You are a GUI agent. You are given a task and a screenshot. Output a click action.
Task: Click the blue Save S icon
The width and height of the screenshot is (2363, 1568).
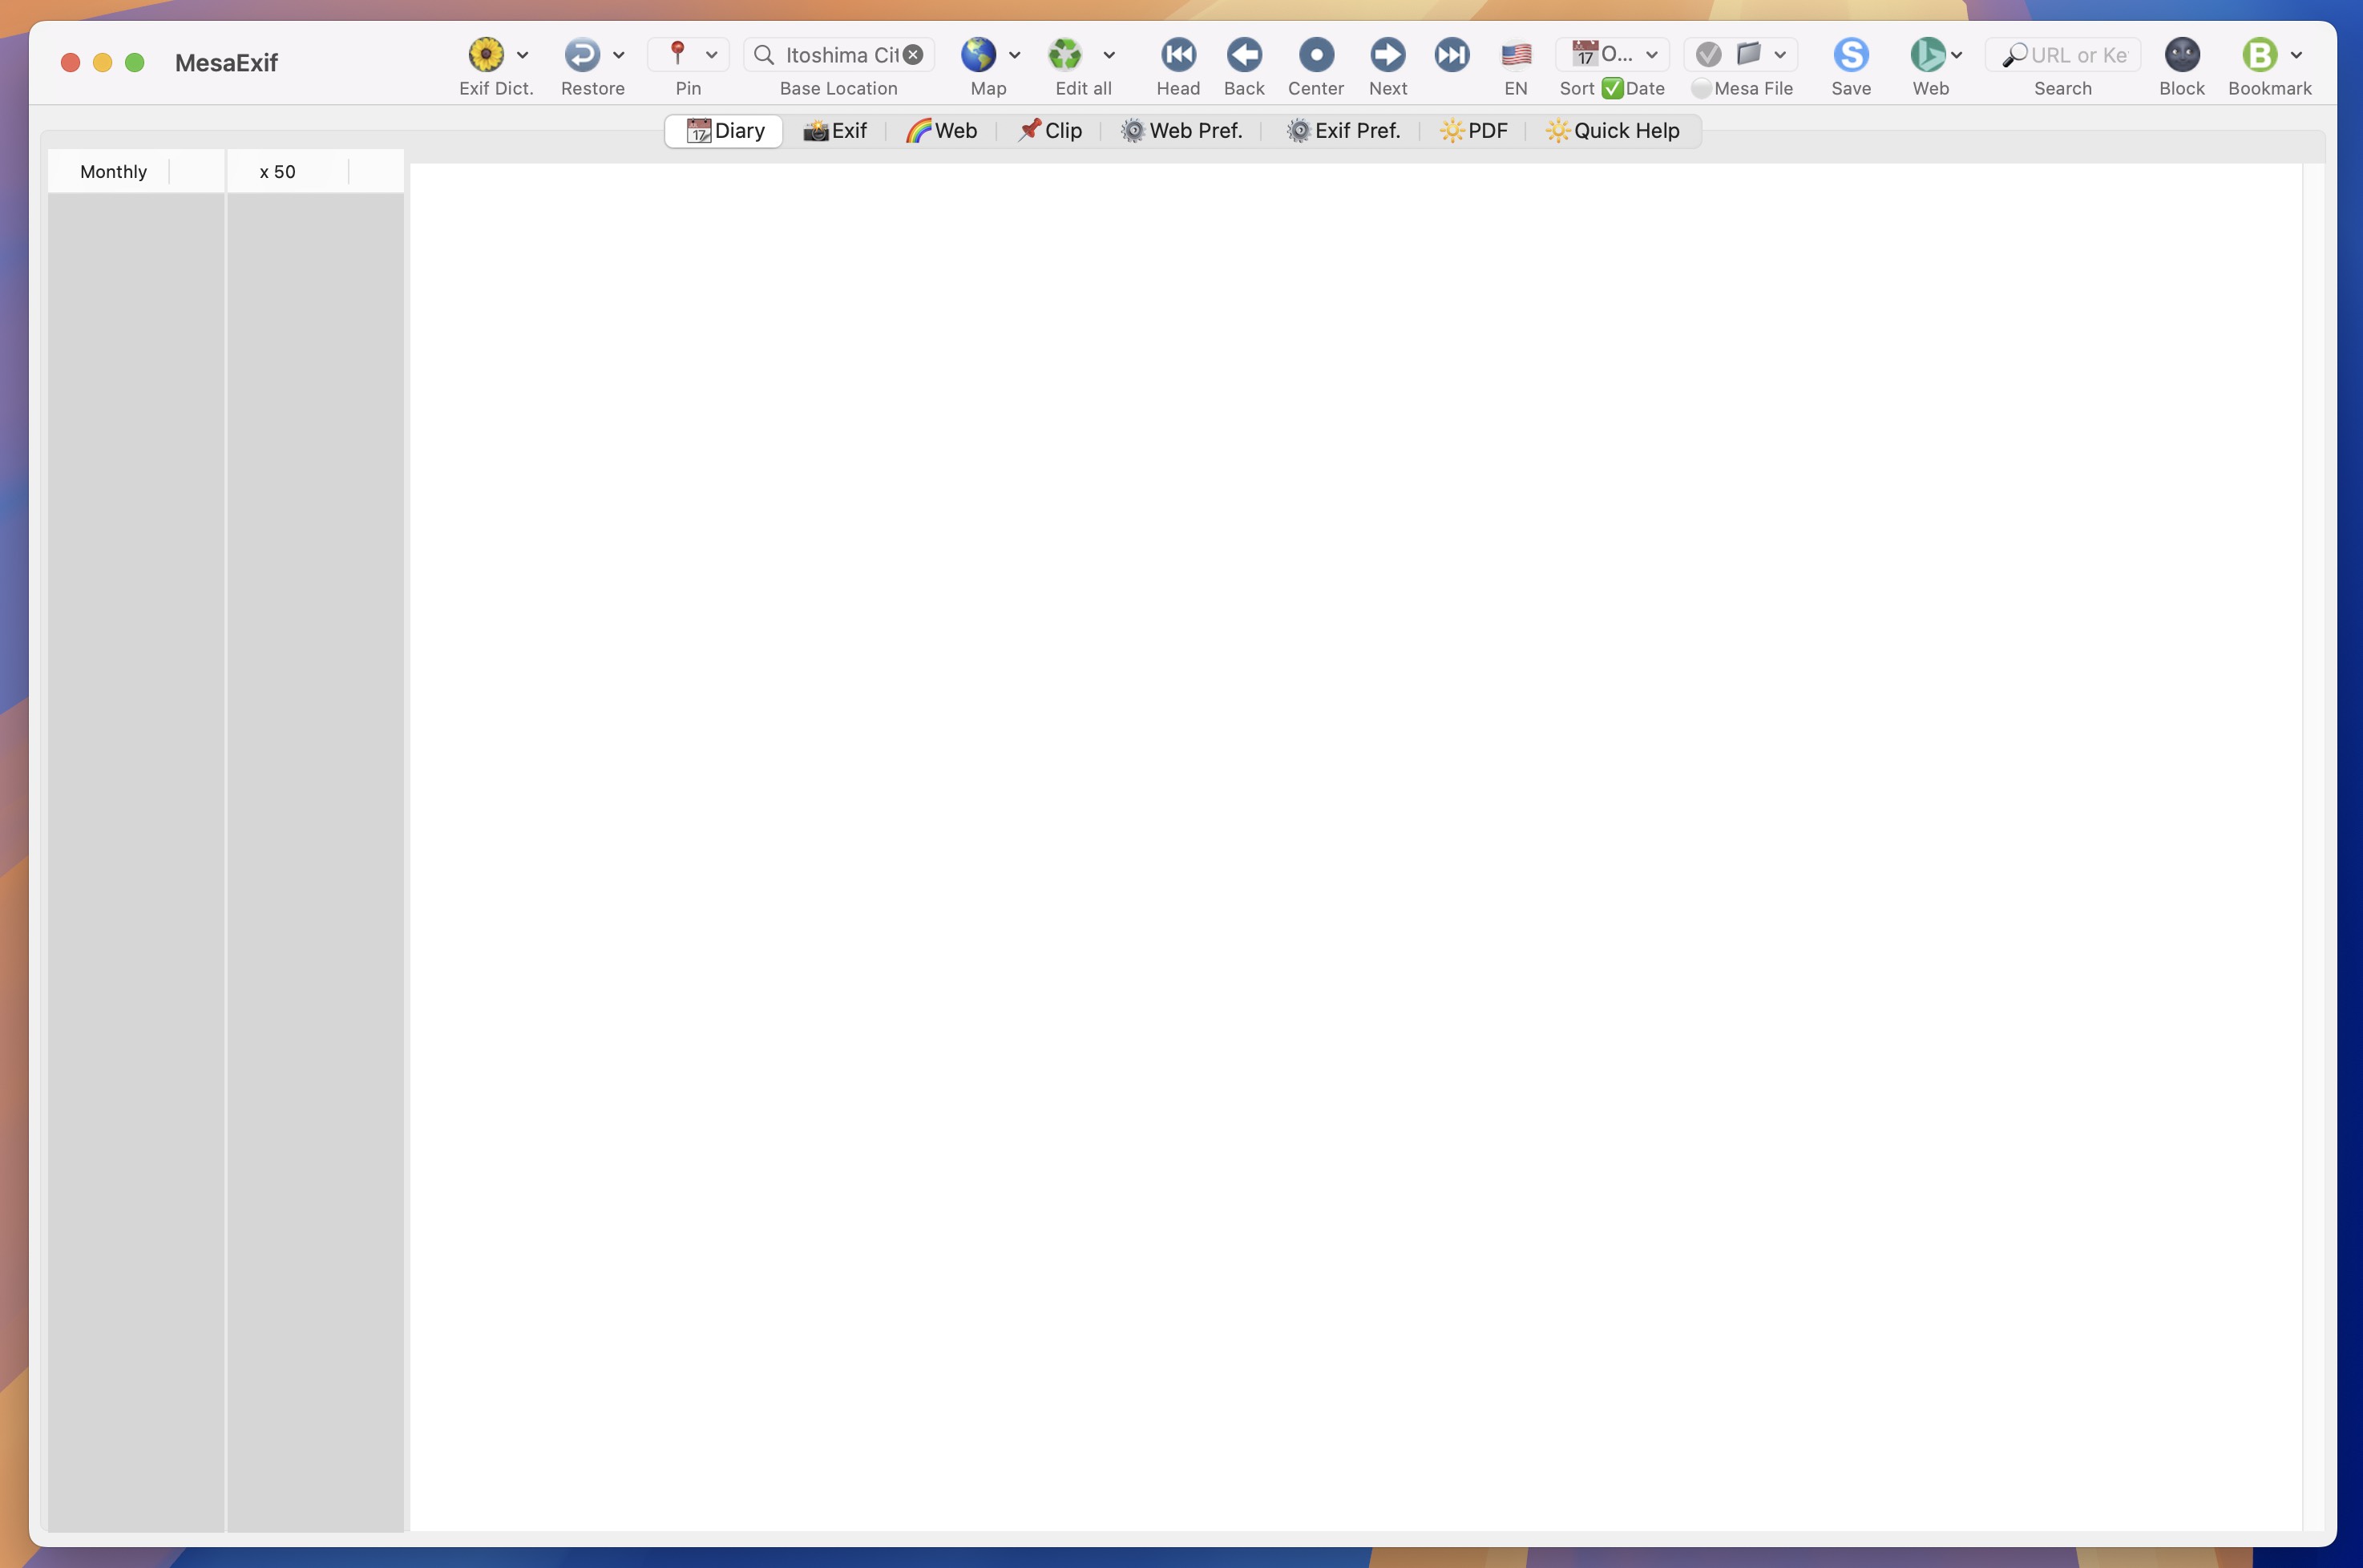click(1850, 54)
